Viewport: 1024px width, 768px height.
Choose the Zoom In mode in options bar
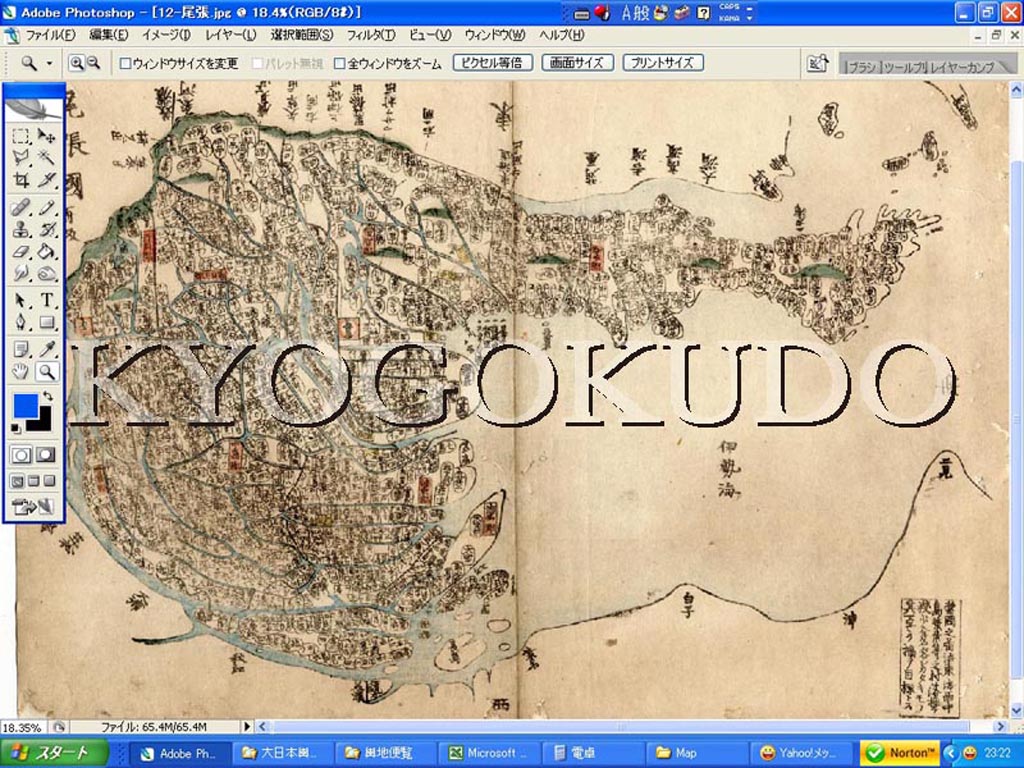pos(77,63)
